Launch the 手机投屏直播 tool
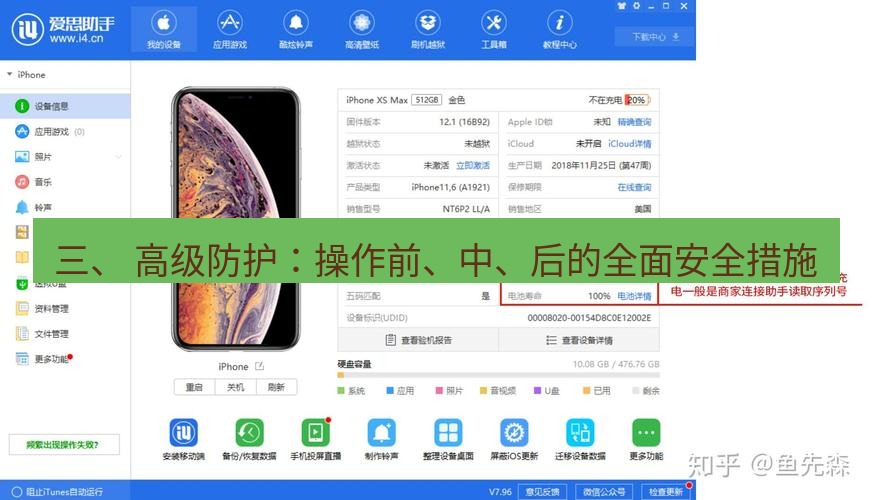 point(315,432)
